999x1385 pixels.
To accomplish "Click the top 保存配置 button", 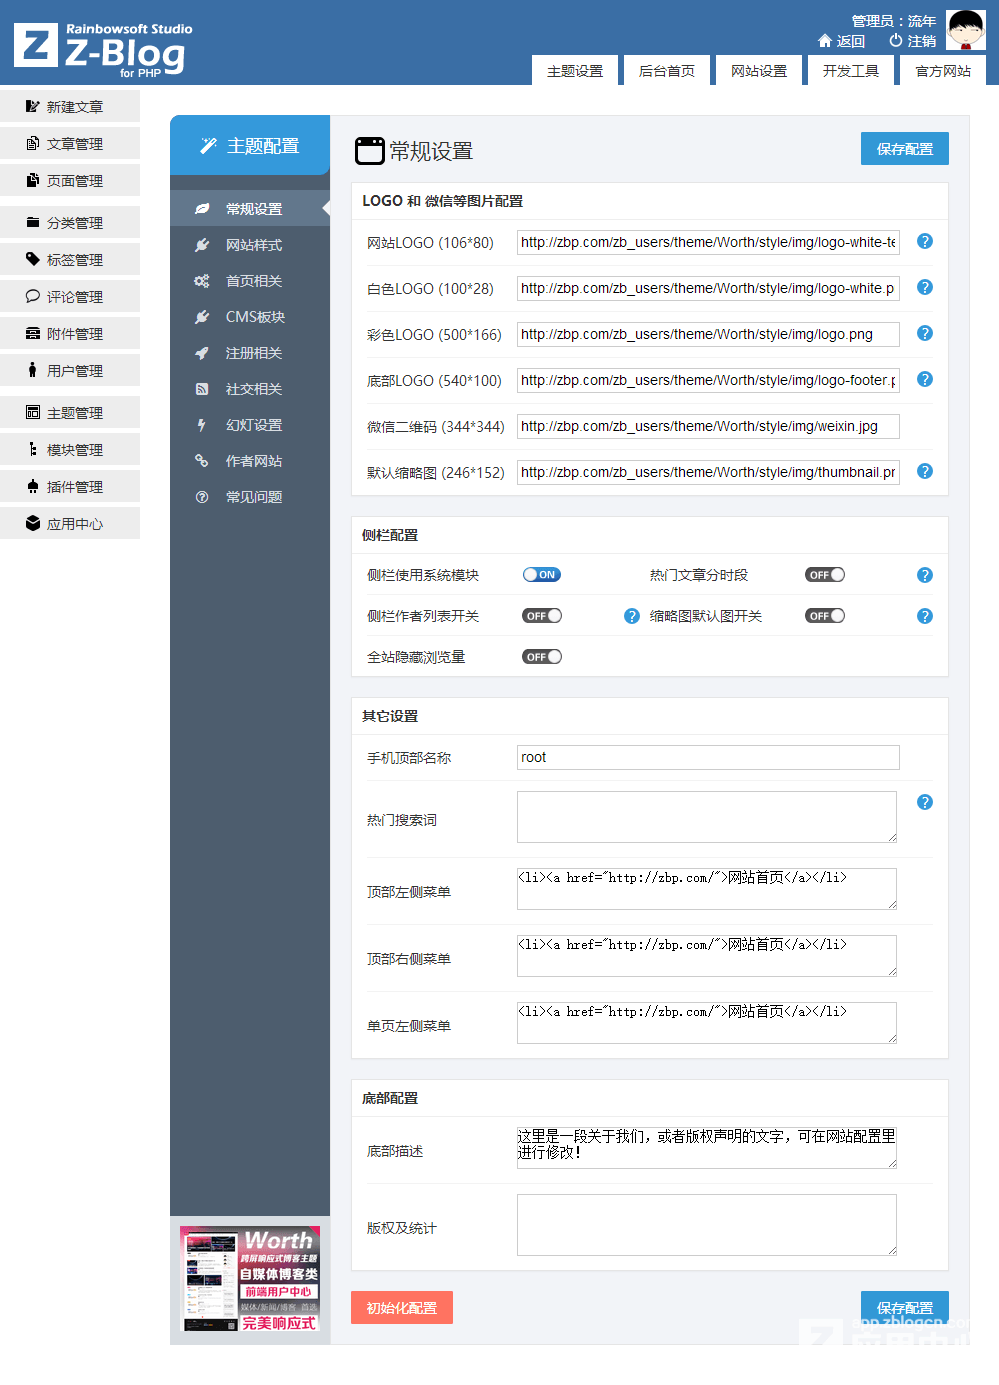I will pyautogui.click(x=904, y=149).
